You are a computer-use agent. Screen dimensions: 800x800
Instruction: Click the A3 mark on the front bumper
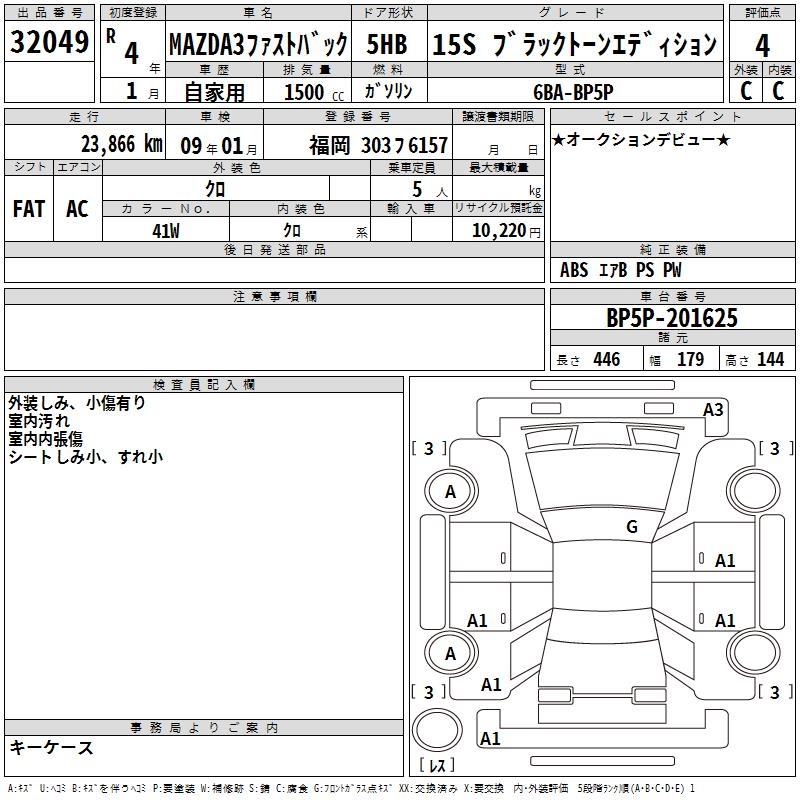coord(713,410)
